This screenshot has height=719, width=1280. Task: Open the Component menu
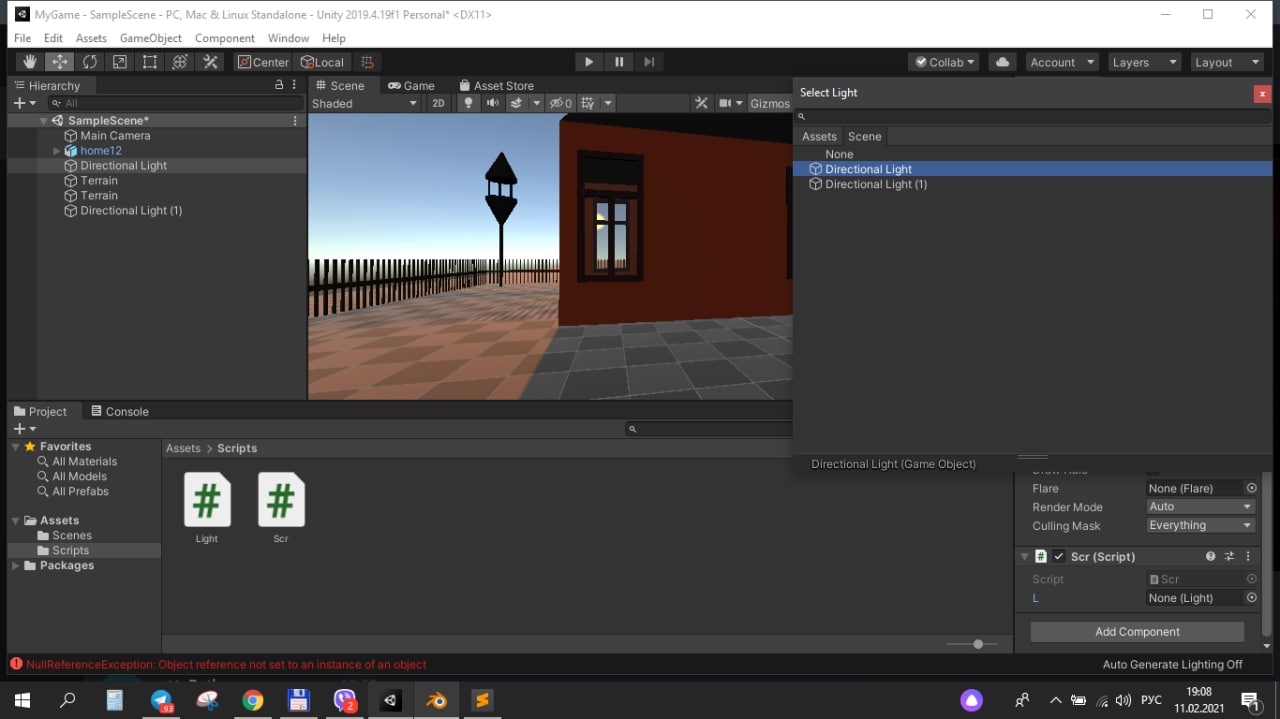(225, 38)
